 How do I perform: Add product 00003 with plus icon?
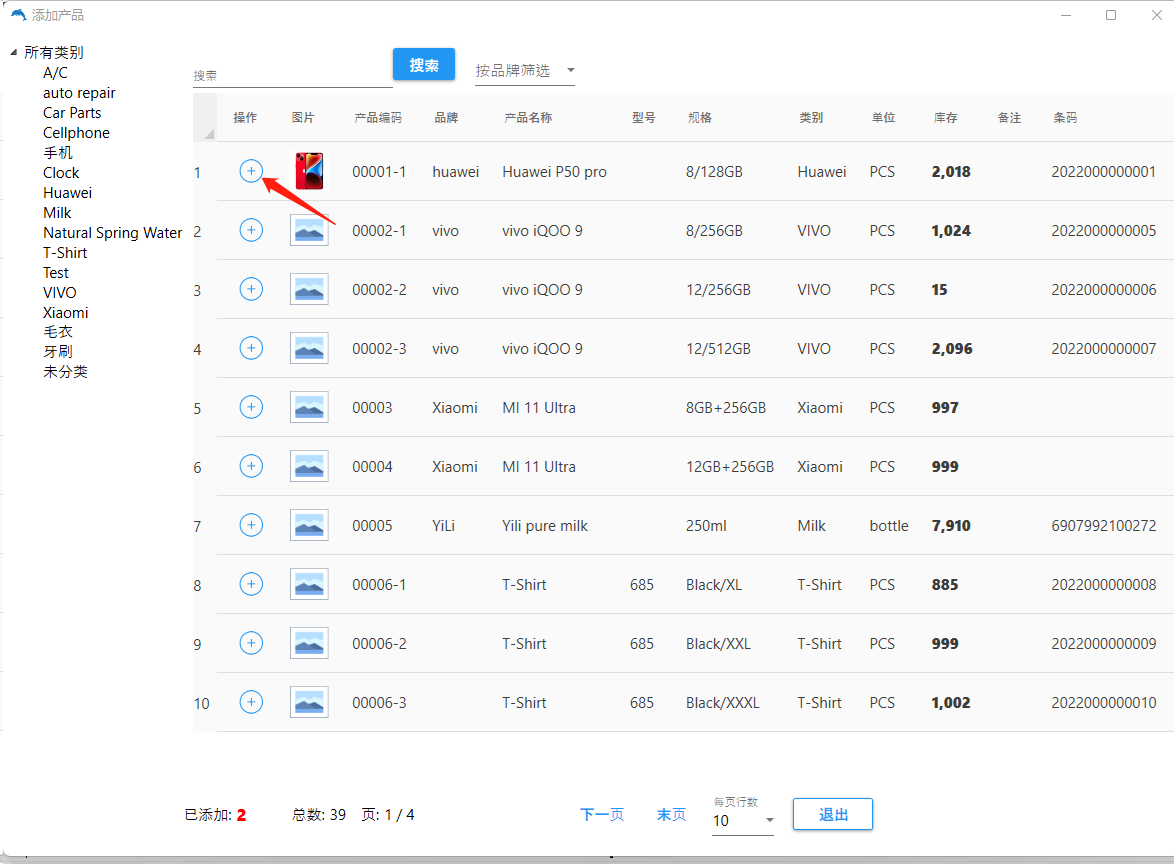coord(251,407)
